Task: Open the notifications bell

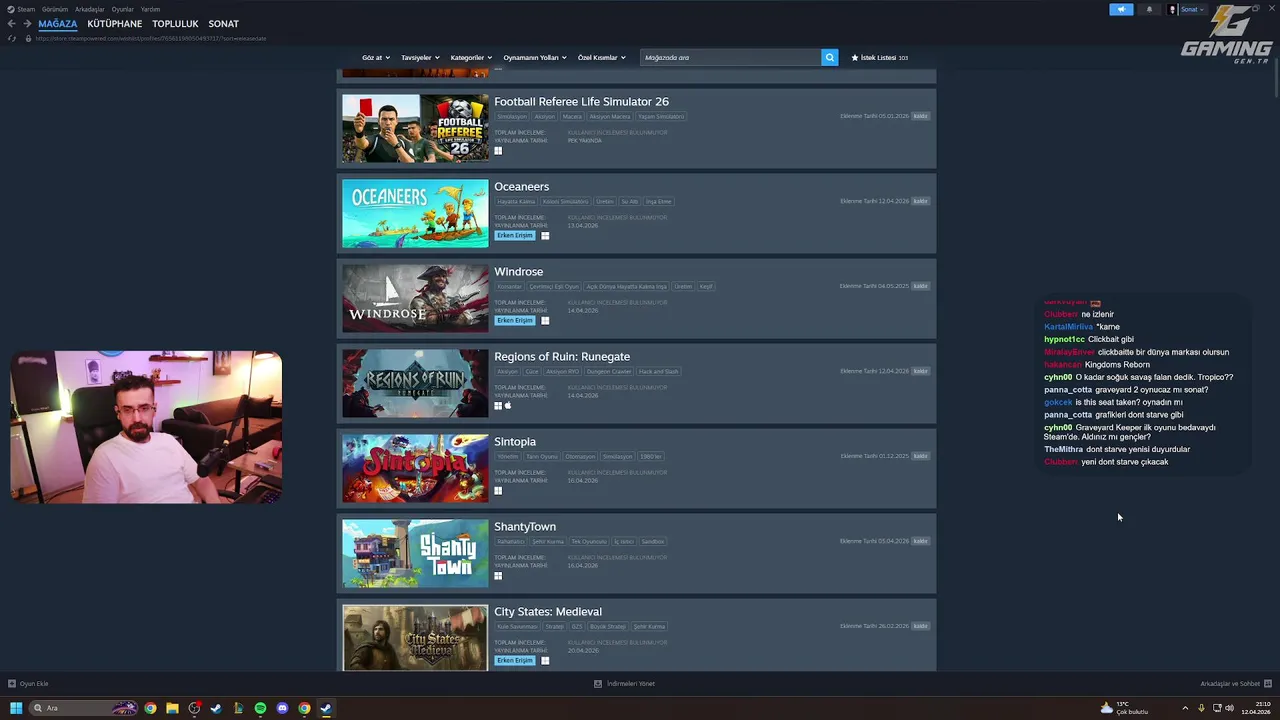Action: pos(1149,9)
